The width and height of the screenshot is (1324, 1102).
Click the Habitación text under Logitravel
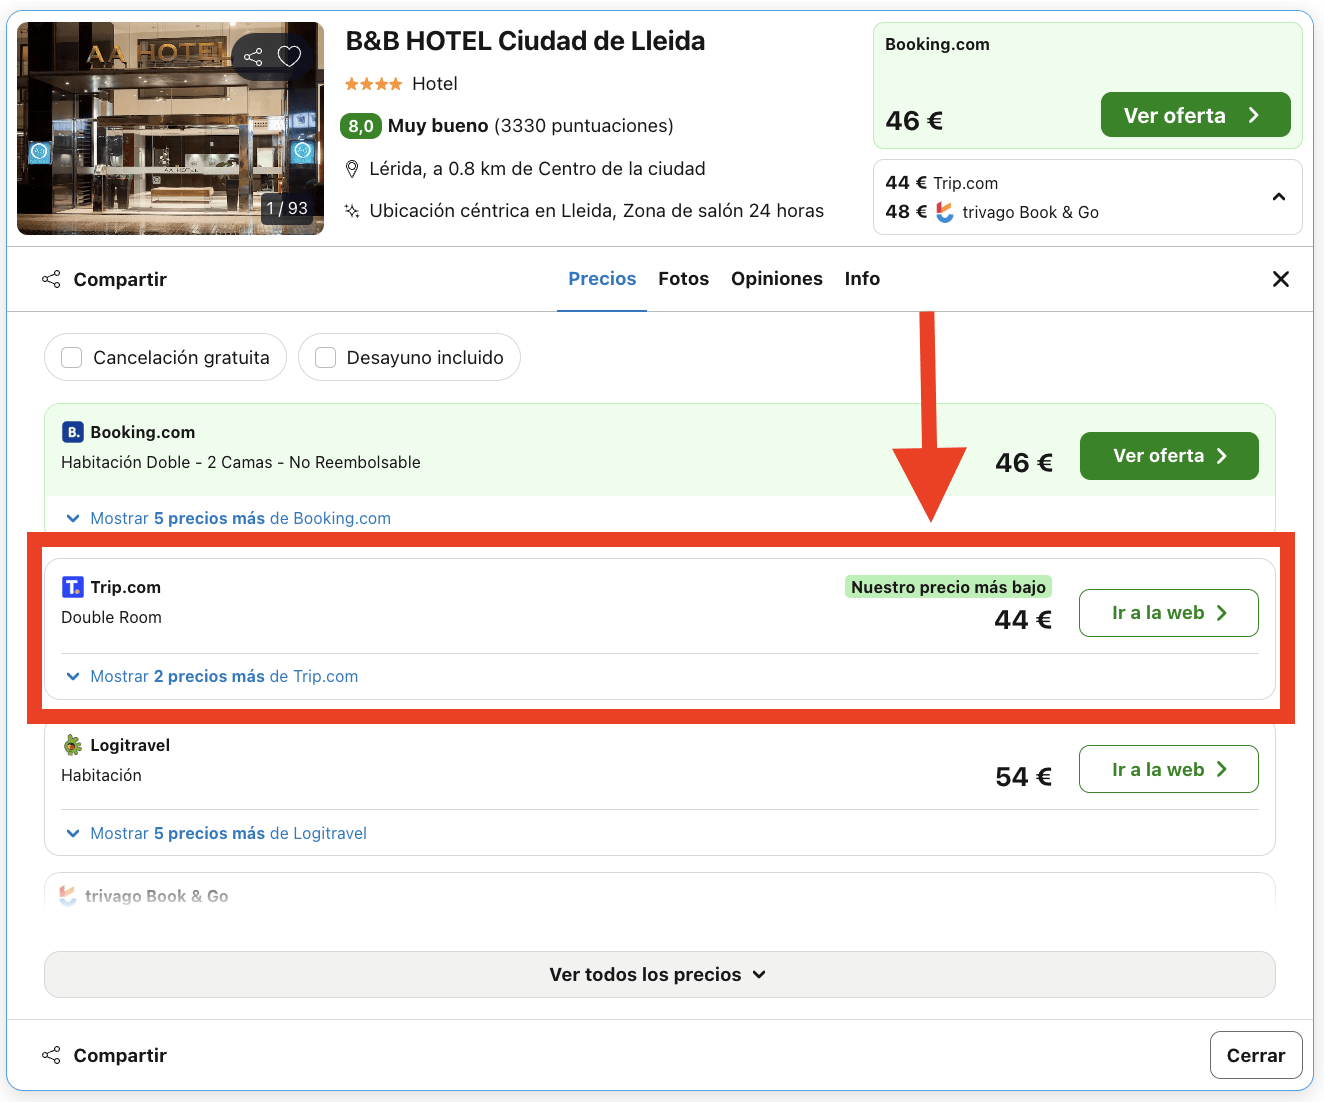(101, 775)
